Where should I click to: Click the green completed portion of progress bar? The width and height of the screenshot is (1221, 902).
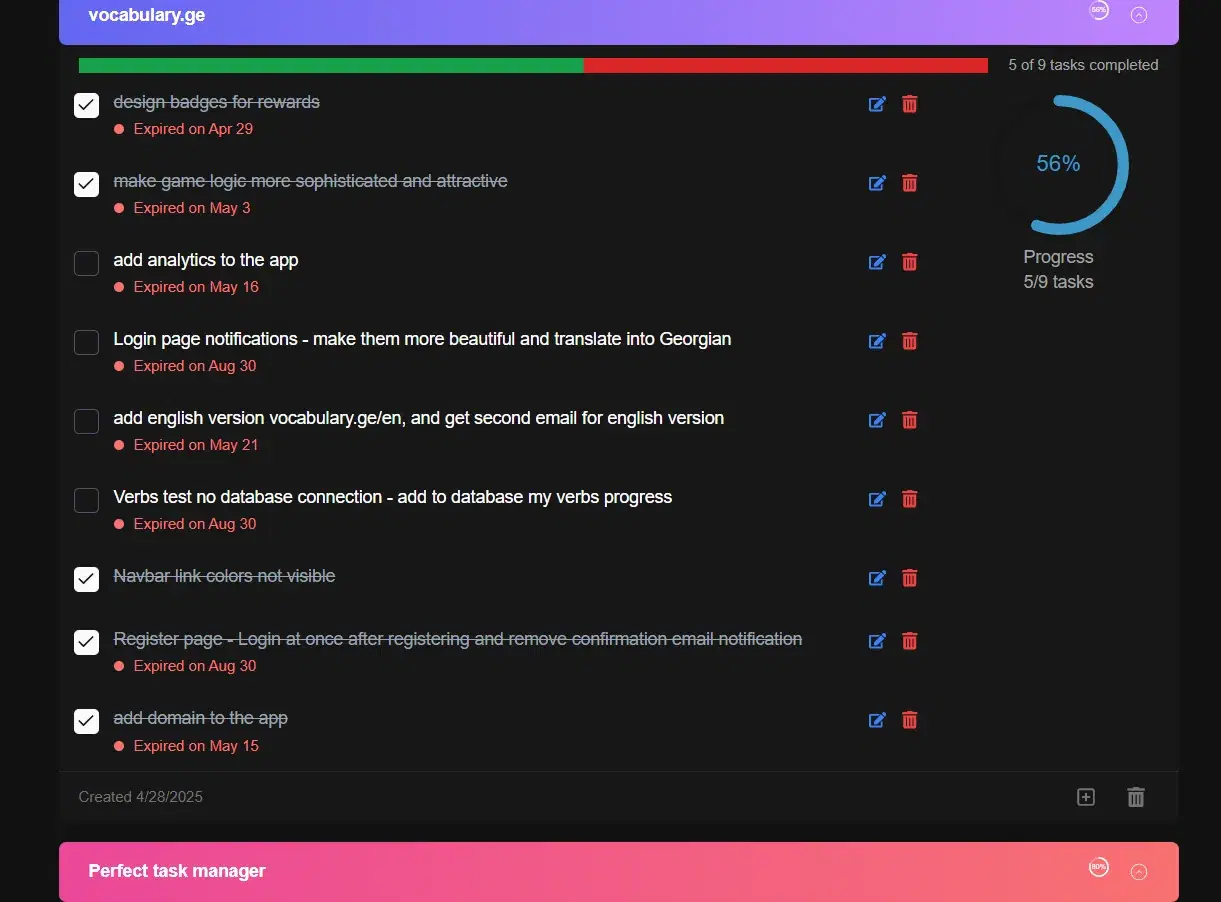tap(331, 65)
